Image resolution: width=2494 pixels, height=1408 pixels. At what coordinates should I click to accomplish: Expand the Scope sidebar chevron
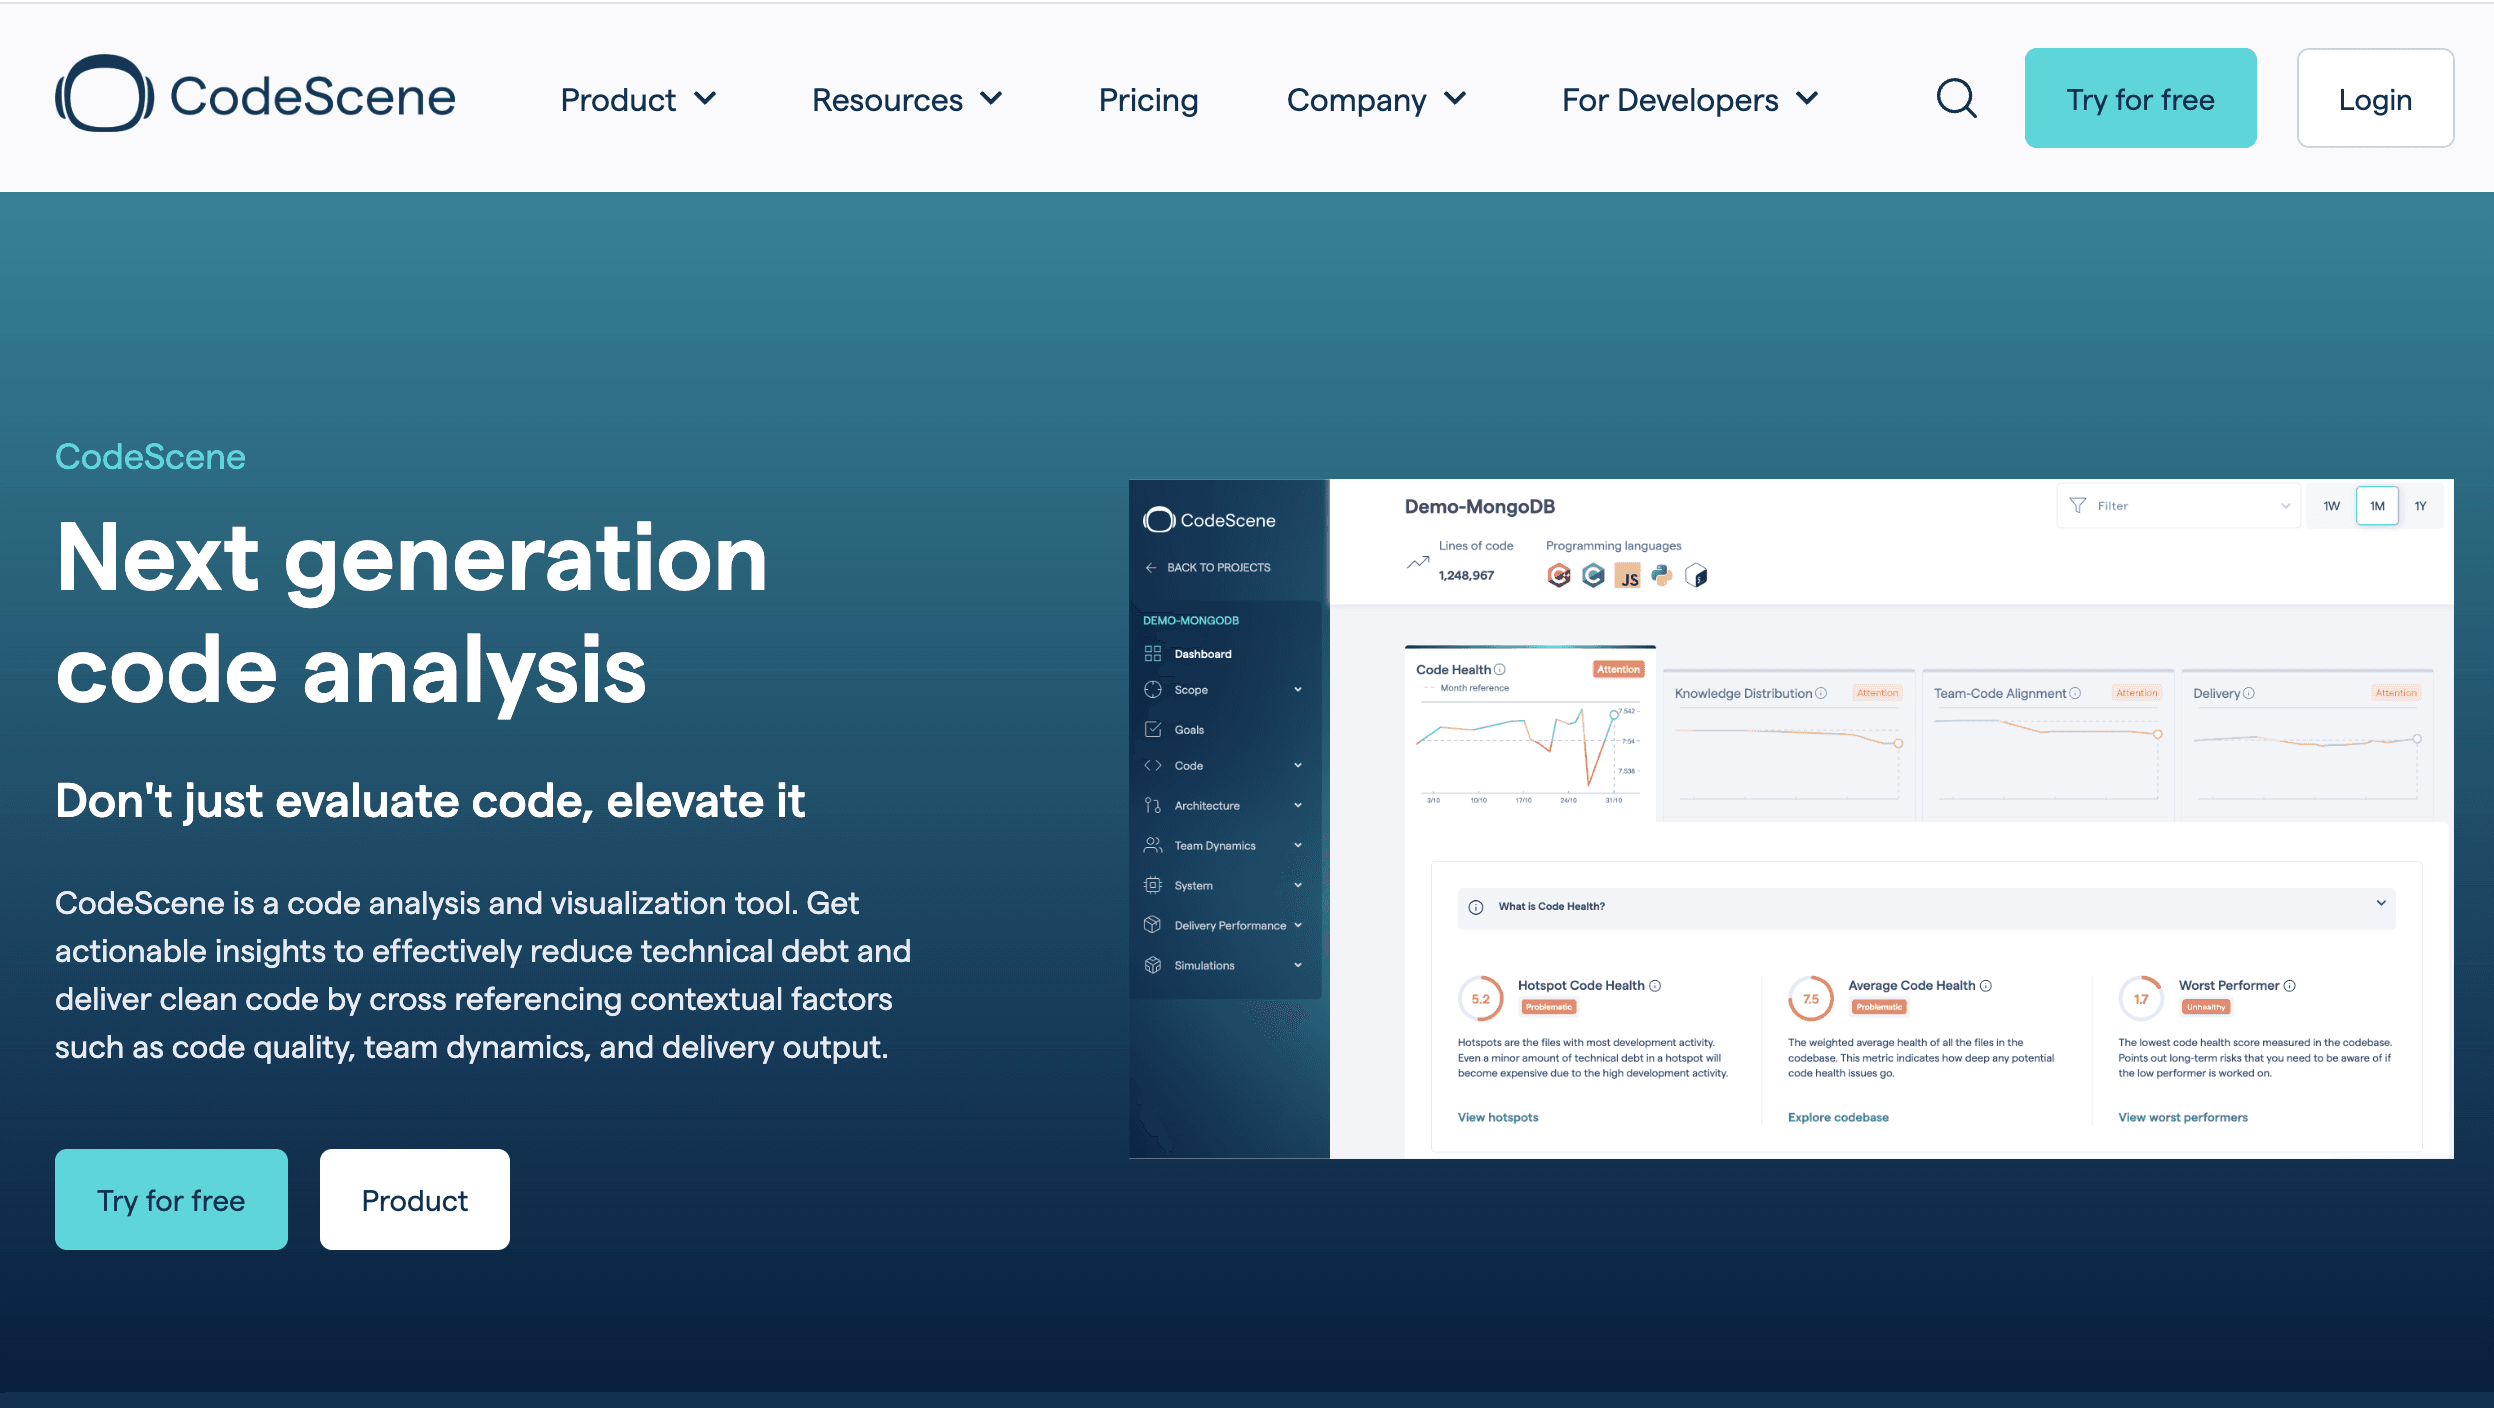pyautogui.click(x=1298, y=690)
